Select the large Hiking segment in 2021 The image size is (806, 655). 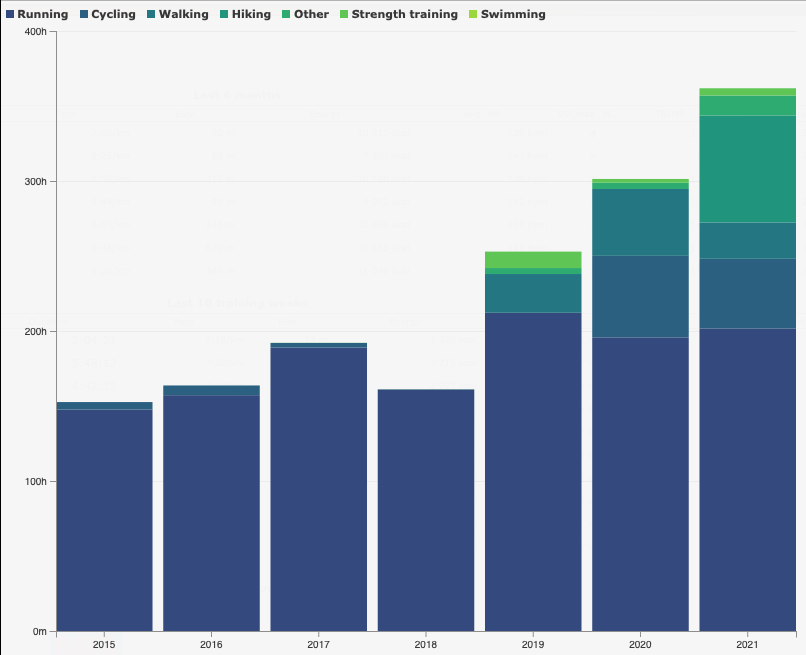coord(747,169)
